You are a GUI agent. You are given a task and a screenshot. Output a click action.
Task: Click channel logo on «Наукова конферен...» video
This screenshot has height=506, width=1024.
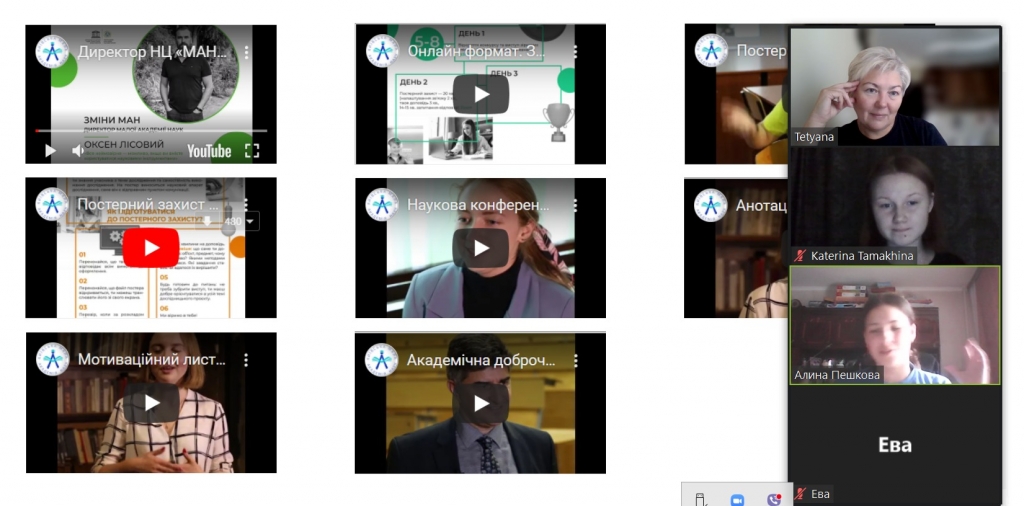(x=382, y=205)
